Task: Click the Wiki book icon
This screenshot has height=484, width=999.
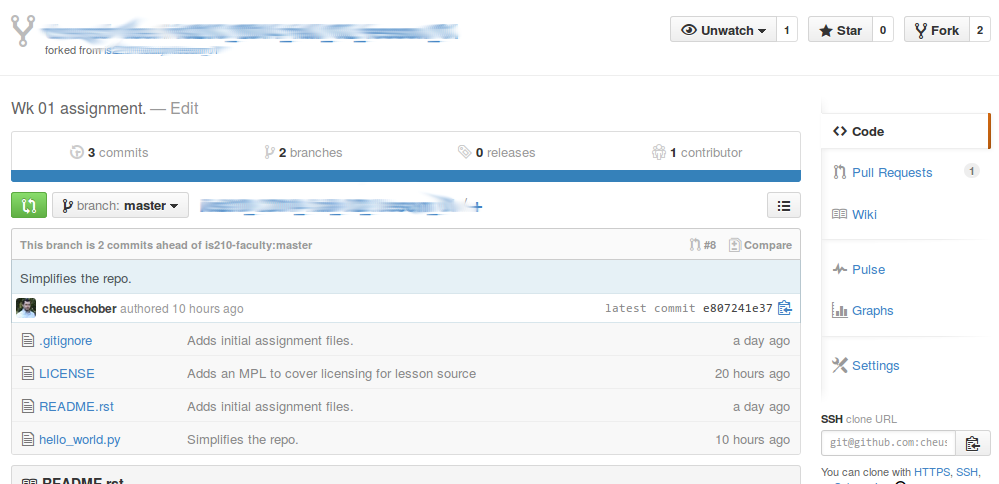Action: [840, 214]
